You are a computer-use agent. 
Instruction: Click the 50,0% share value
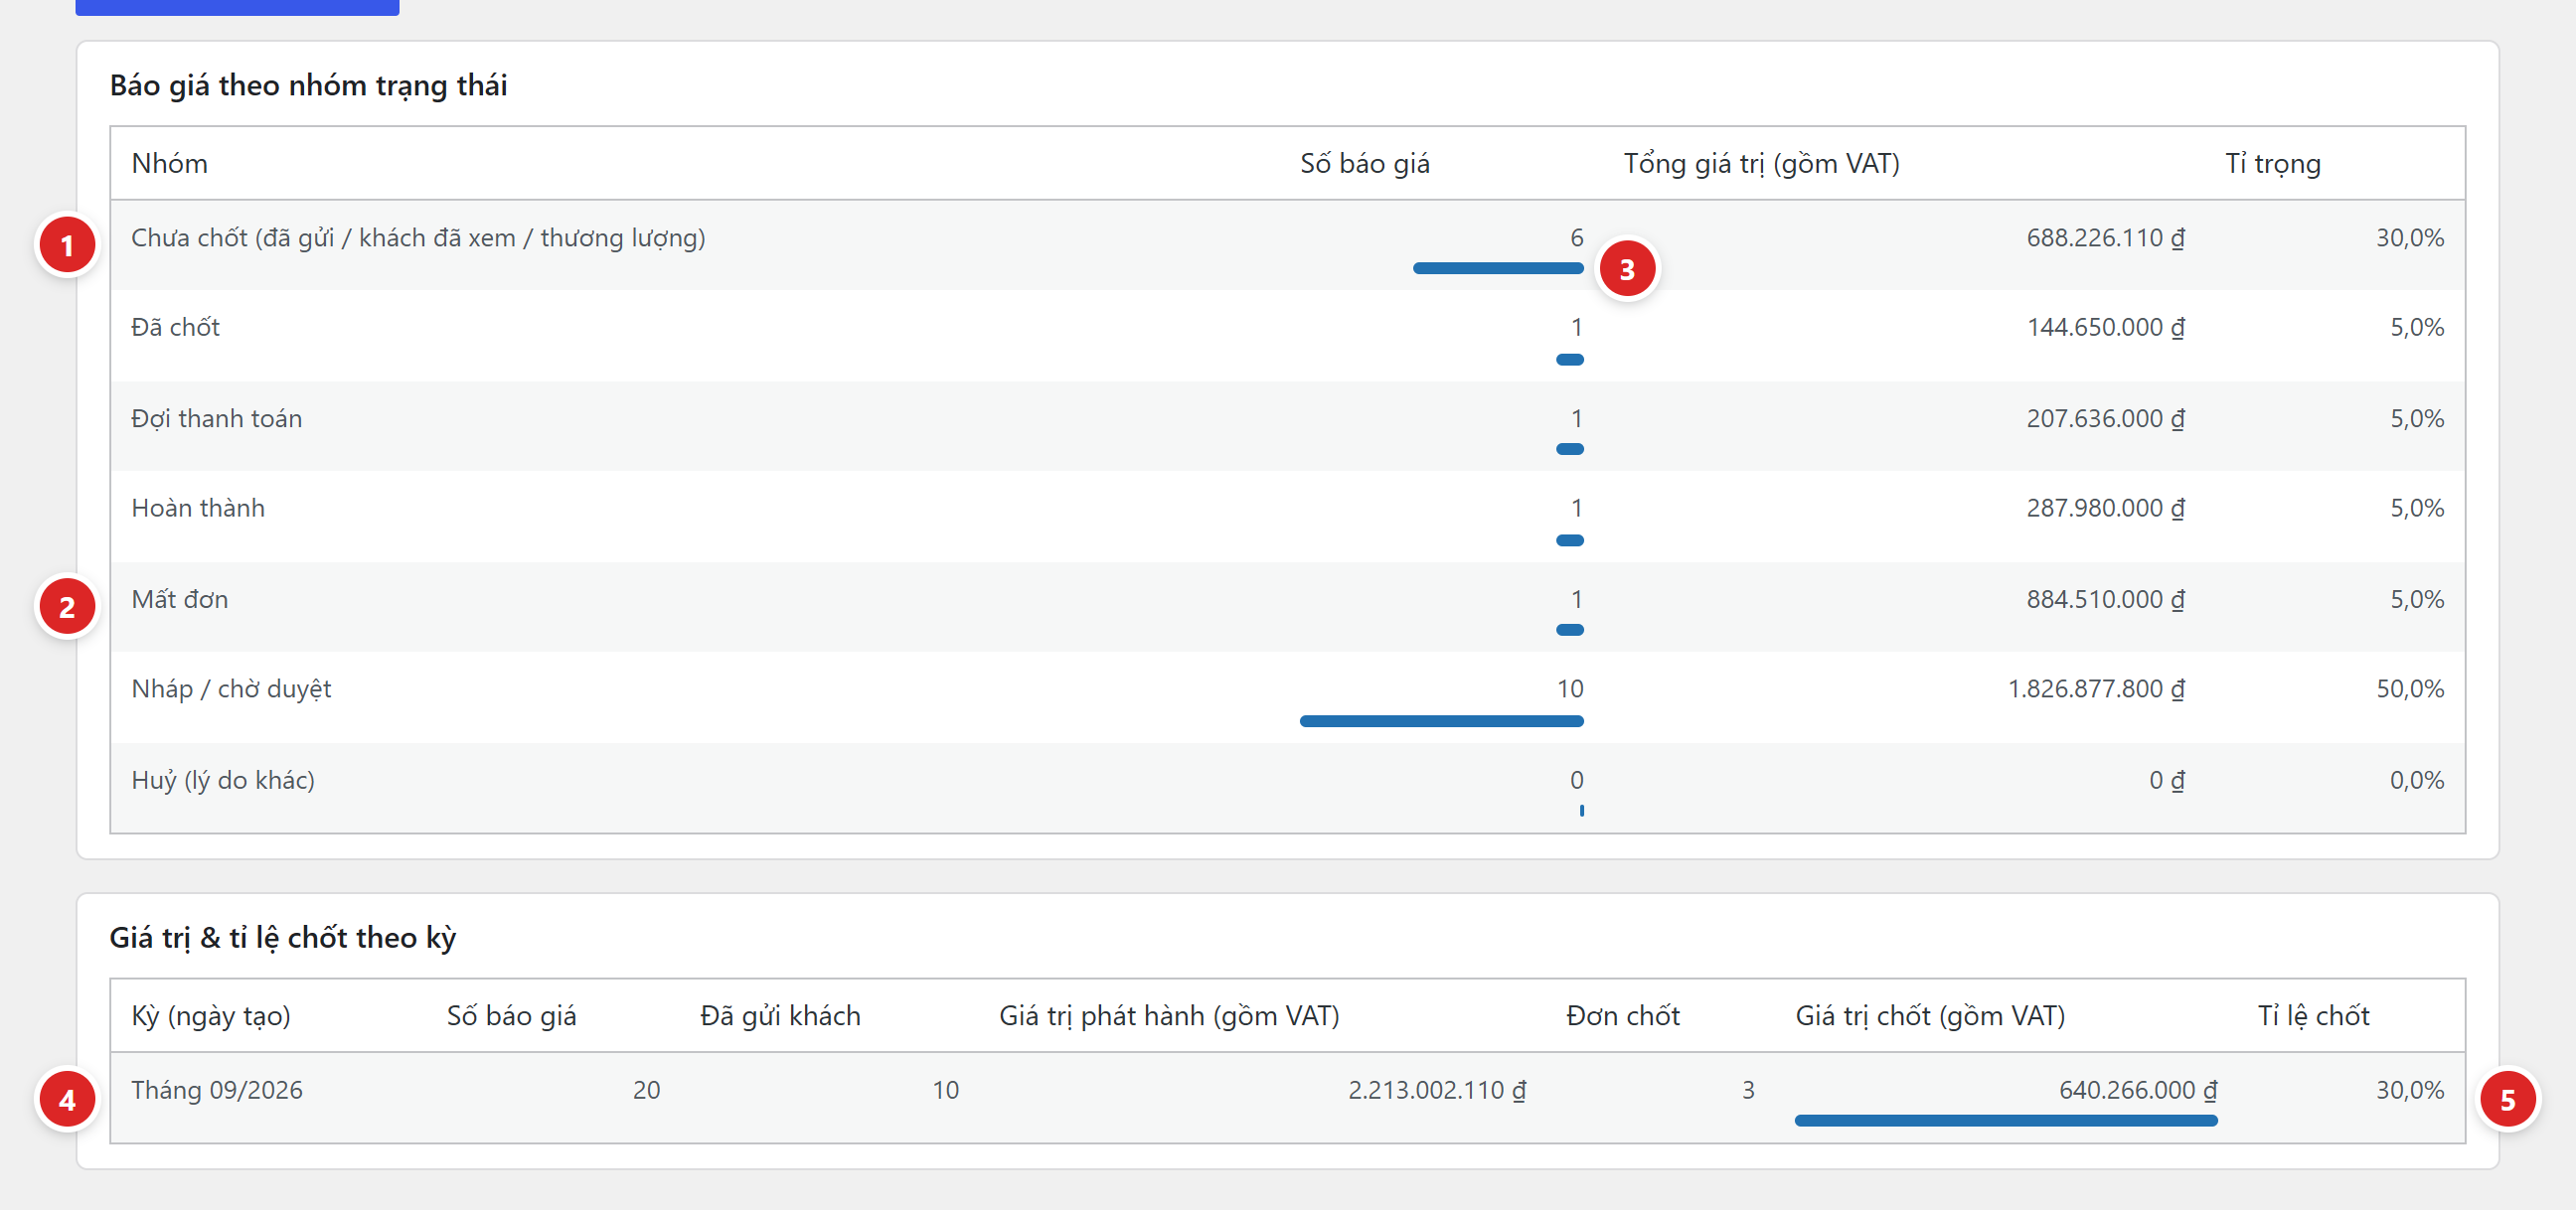[2409, 689]
